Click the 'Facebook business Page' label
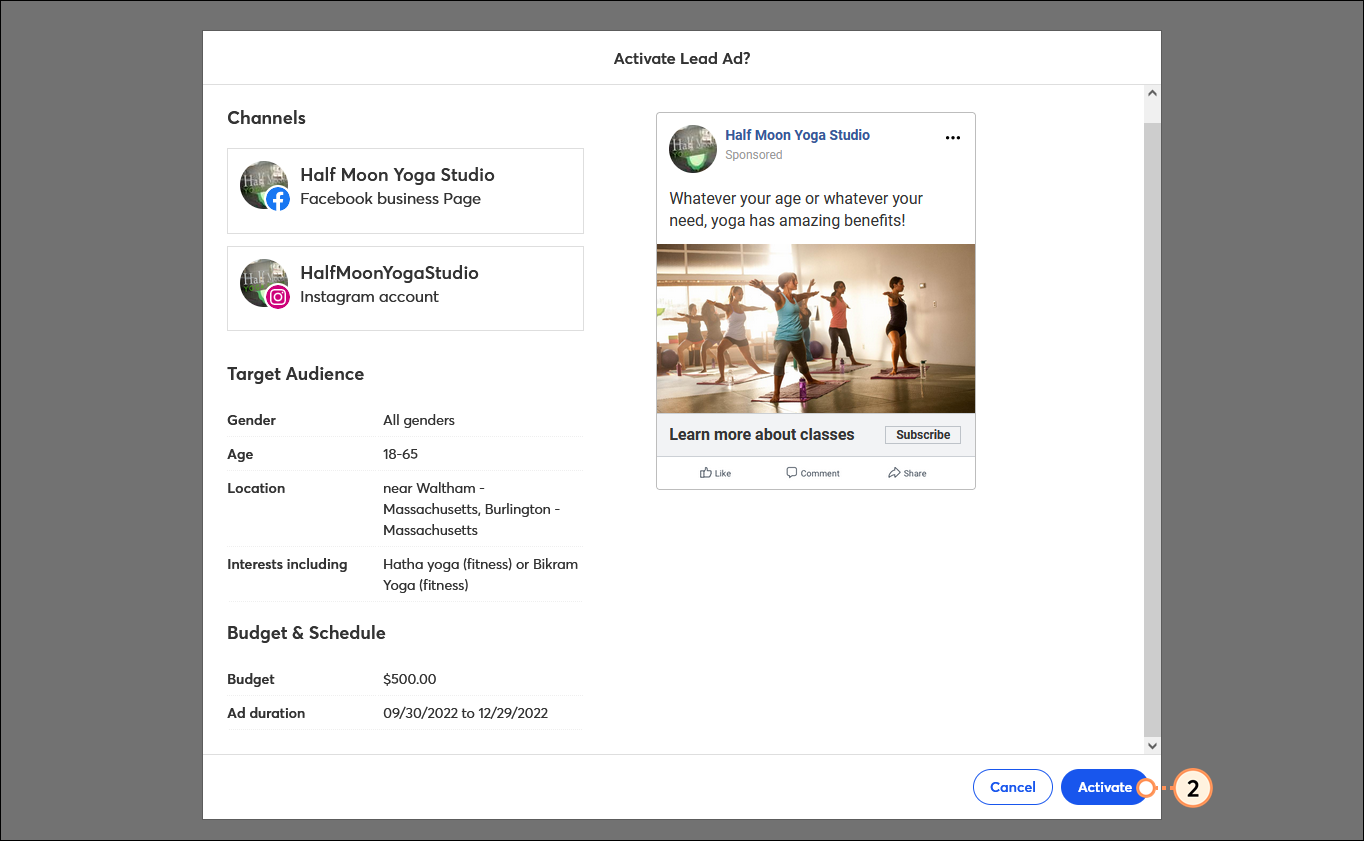 point(390,199)
